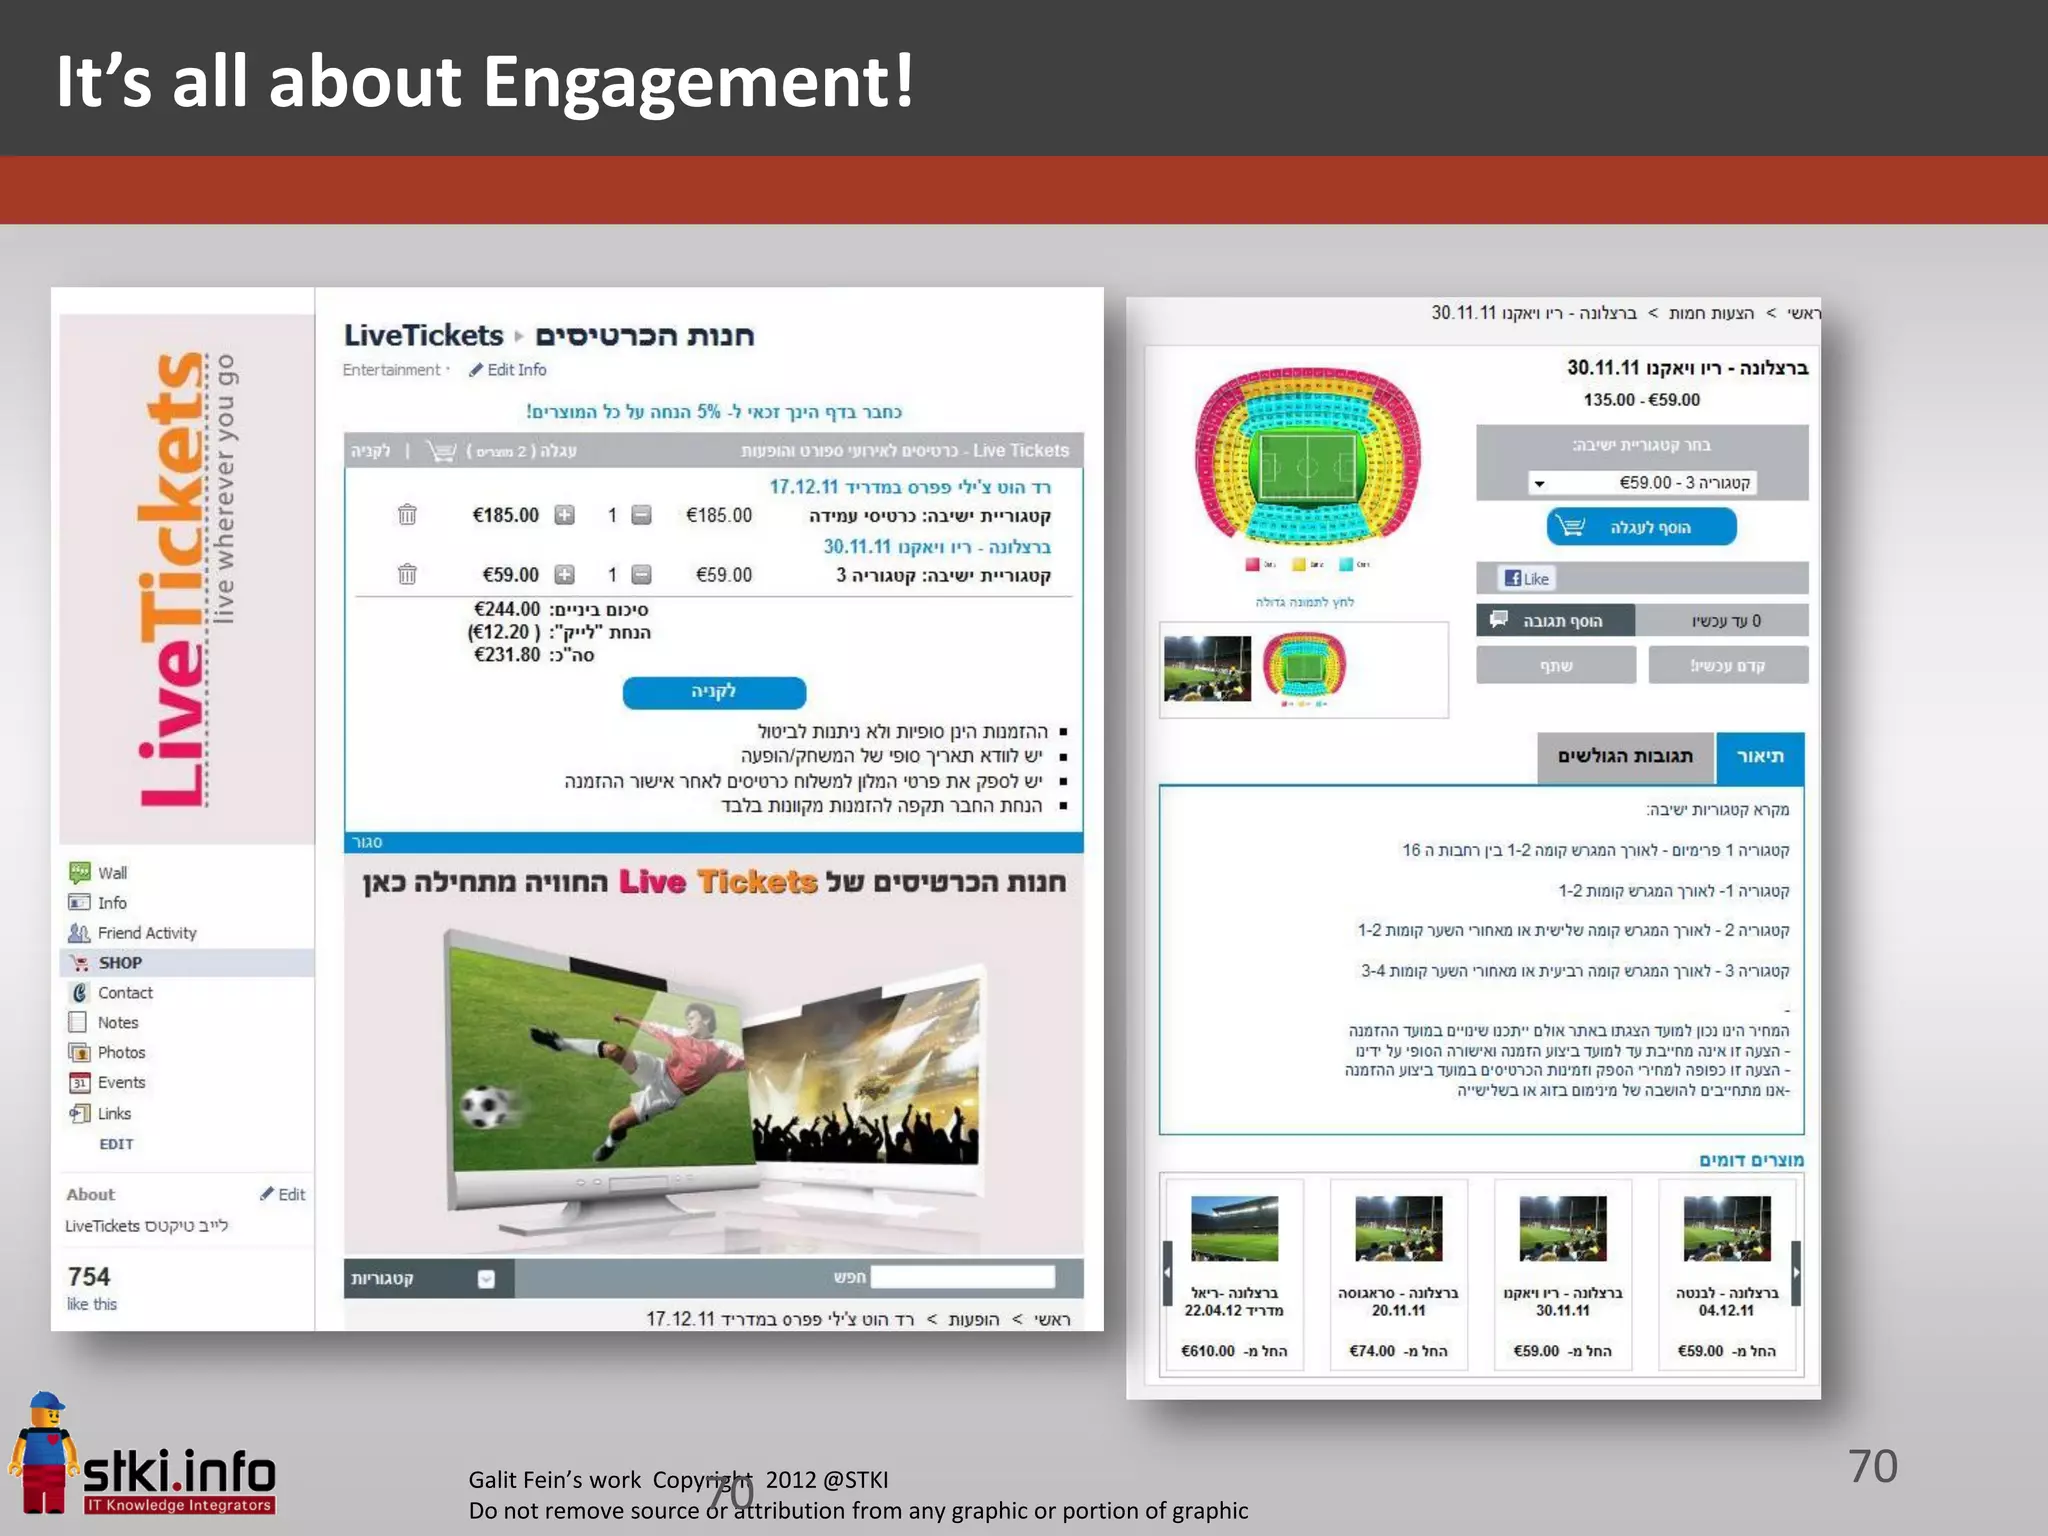Switch to the grey users comments tab
Image resolution: width=2048 pixels, height=1536 pixels.
(x=1625, y=757)
